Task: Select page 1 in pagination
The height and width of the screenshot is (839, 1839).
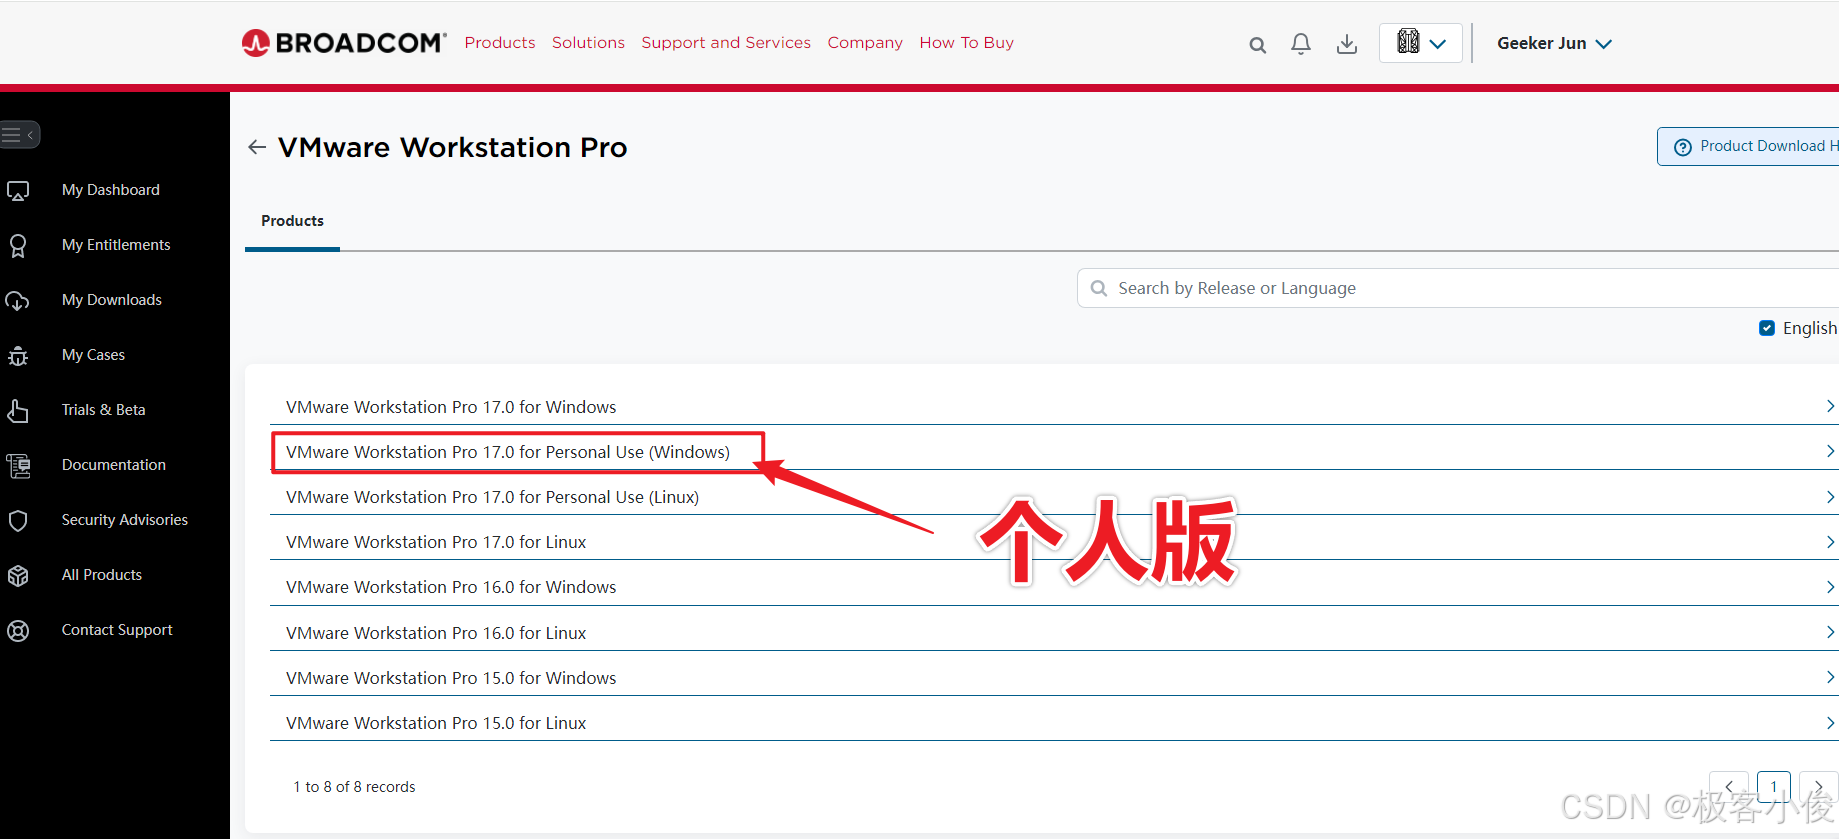Action: [1774, 787]
